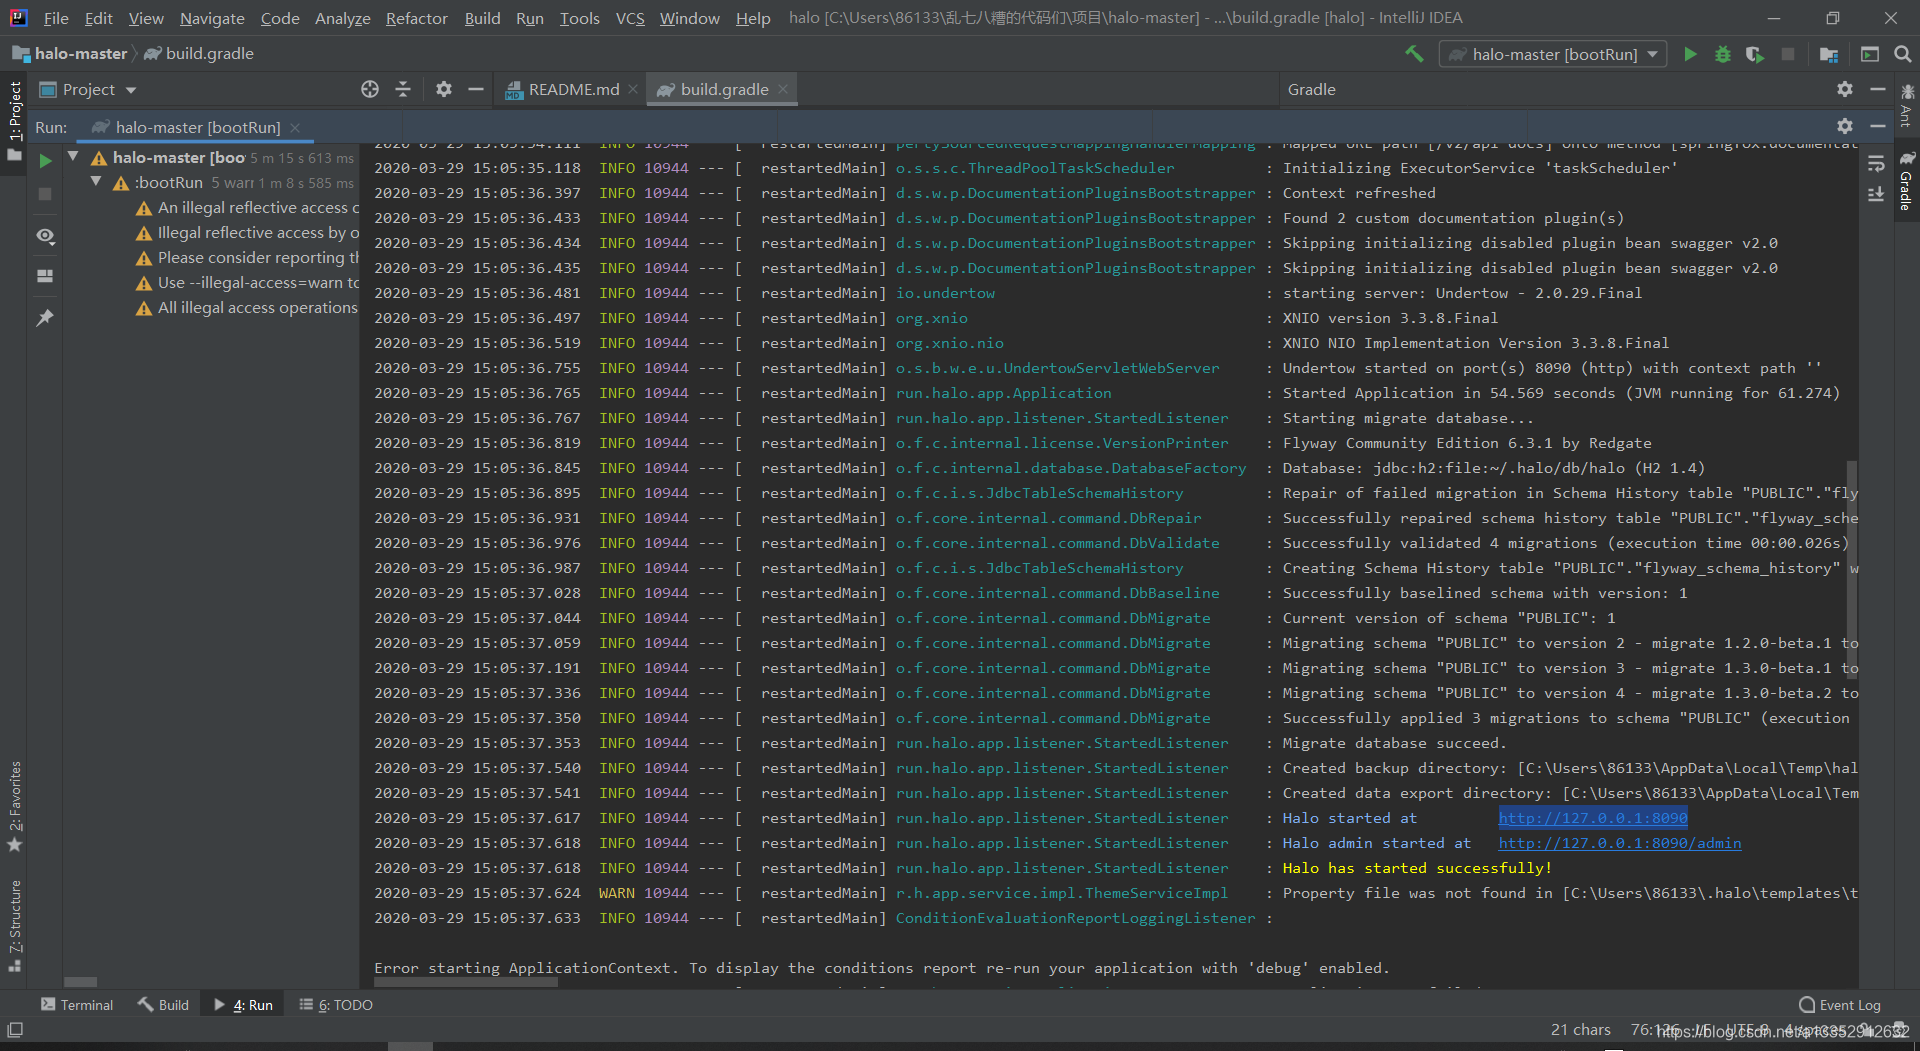Screen dimensions: 1920x1051
Task: Hide the Gradle tool window
Action: [1878, 89]
